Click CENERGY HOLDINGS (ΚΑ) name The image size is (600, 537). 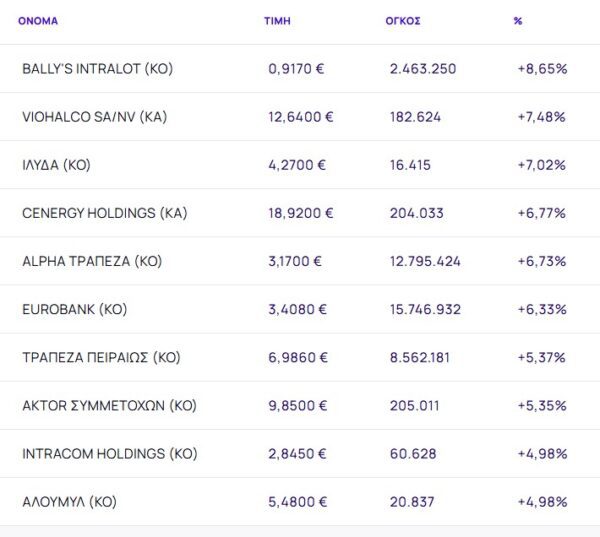tap(104, 213)
